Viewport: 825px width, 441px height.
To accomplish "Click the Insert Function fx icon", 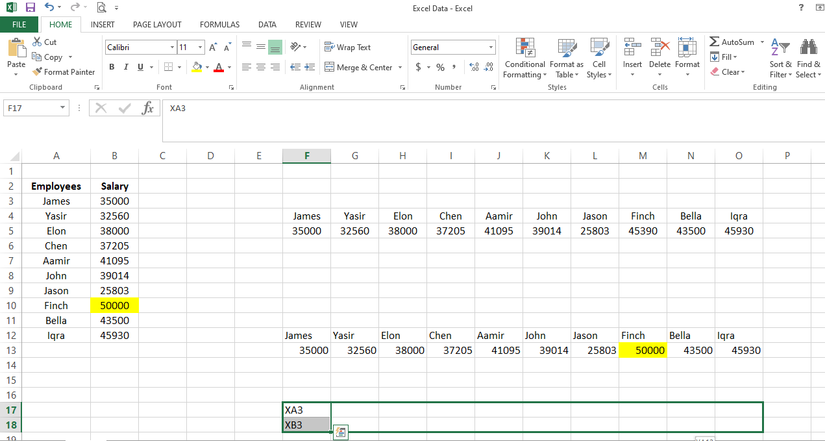I will pos(147,108).
